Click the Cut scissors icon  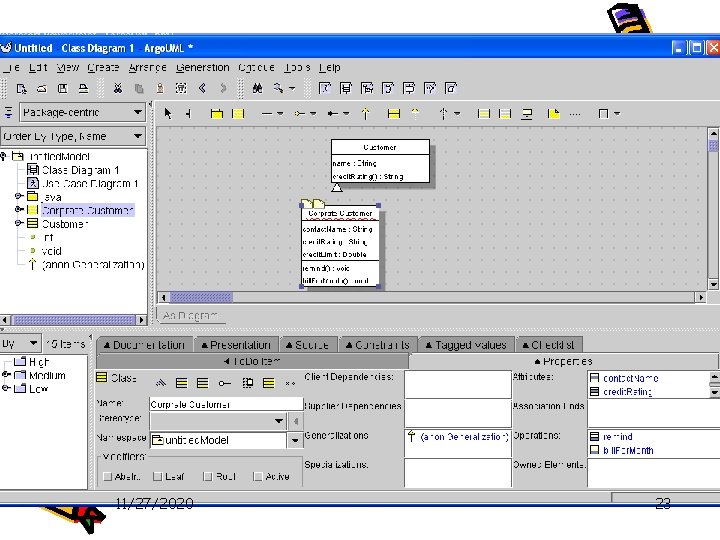point(118,88)
